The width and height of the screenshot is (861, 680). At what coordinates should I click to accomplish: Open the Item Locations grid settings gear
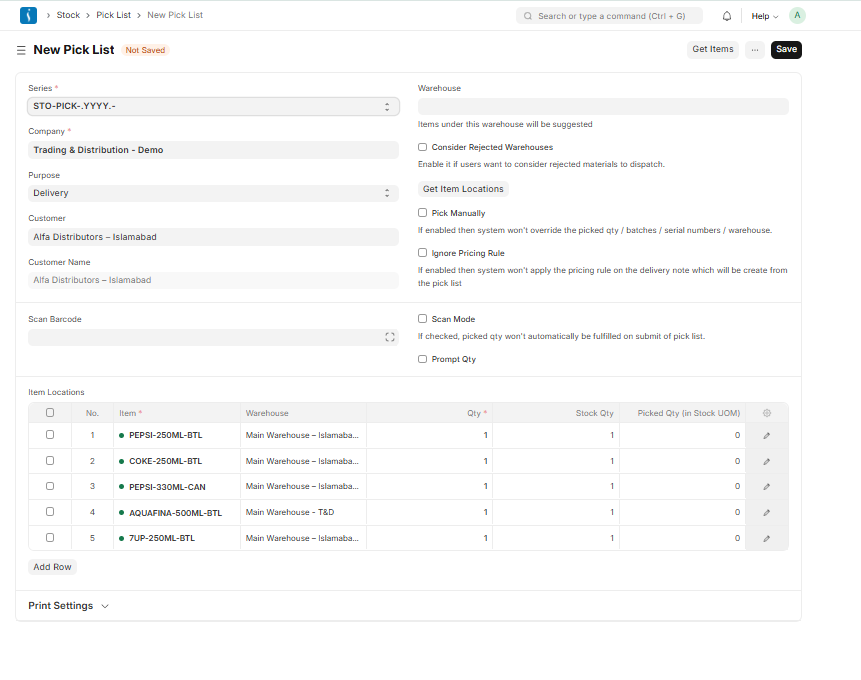point(766,413)
